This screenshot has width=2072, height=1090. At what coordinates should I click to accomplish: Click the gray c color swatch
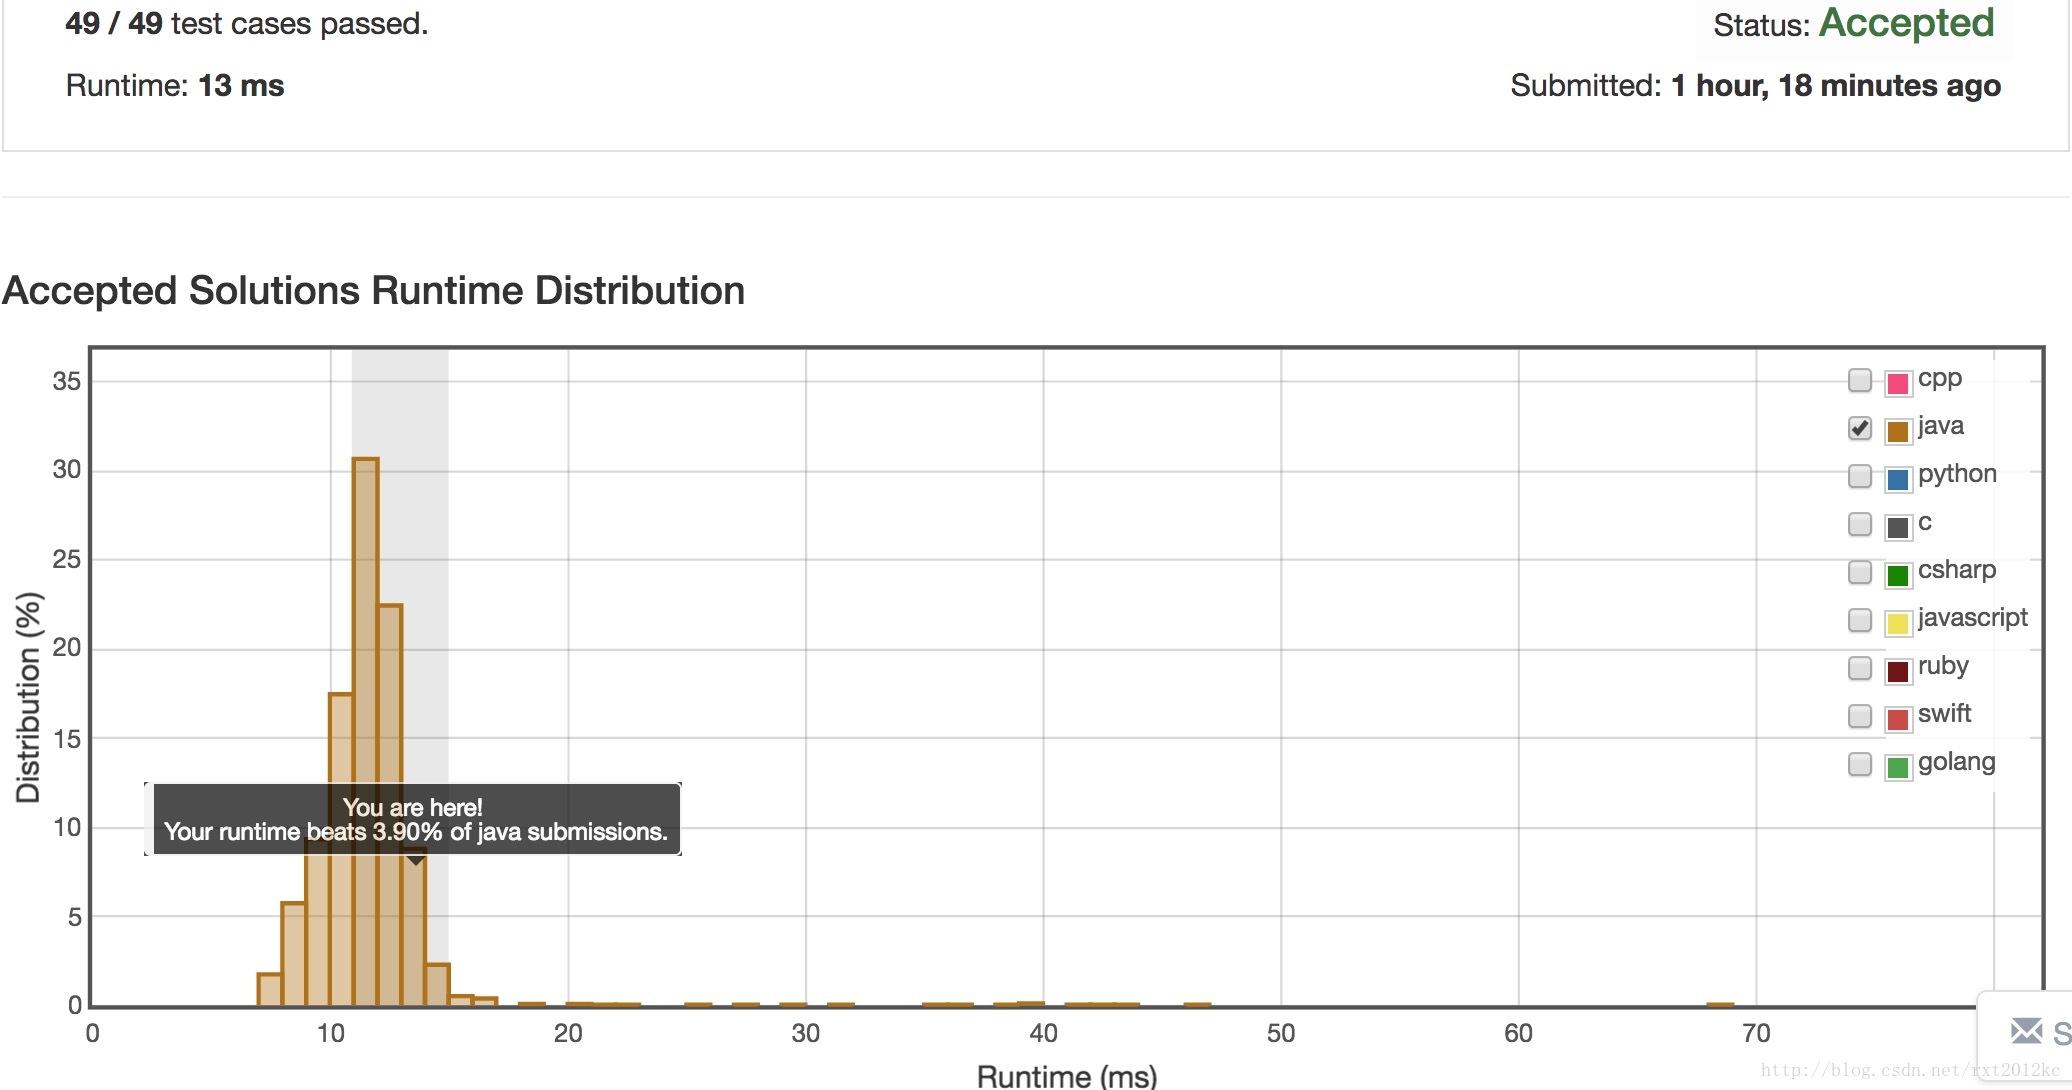point(1897,527)
